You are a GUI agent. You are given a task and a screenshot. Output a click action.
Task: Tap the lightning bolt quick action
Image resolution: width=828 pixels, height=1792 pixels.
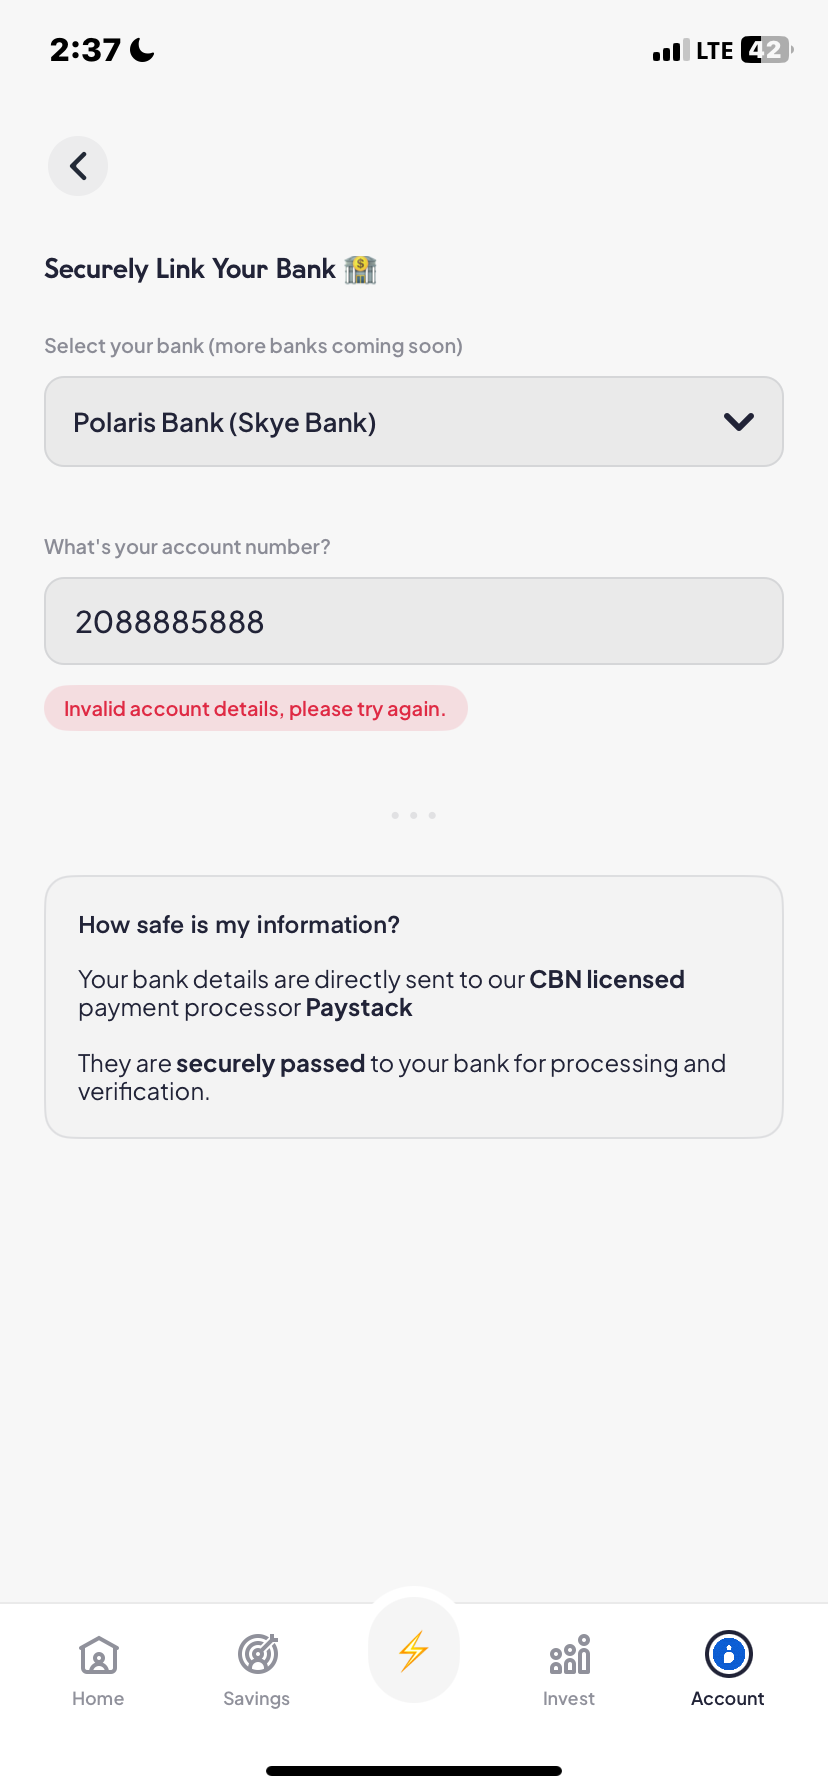pyautogui.click(x=413, y=1651)
